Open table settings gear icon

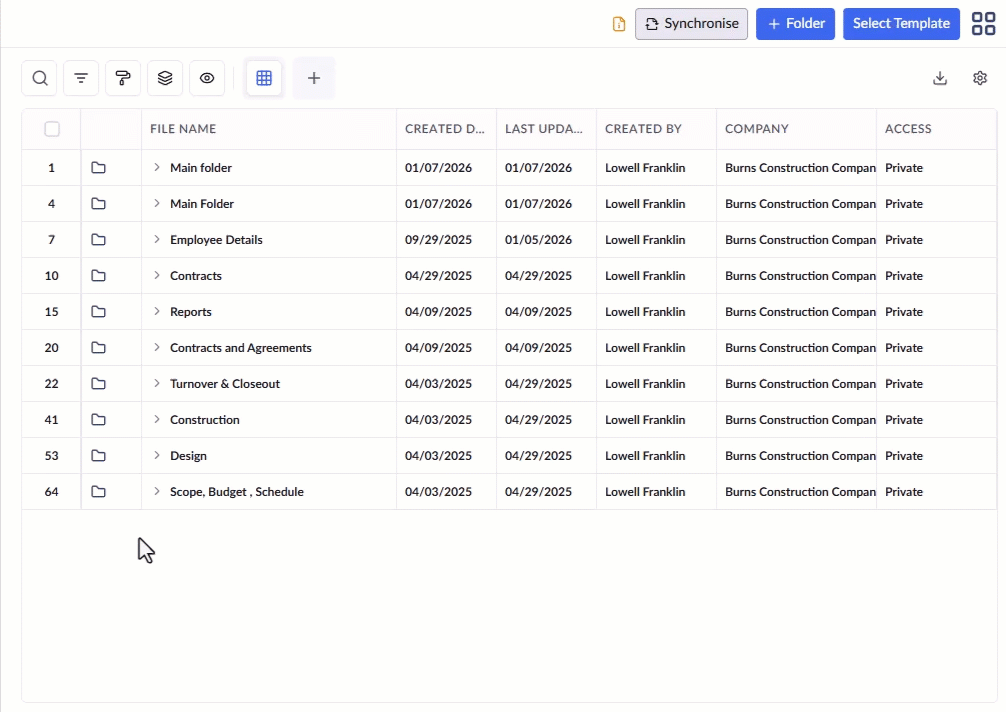(x=980, y=78)
